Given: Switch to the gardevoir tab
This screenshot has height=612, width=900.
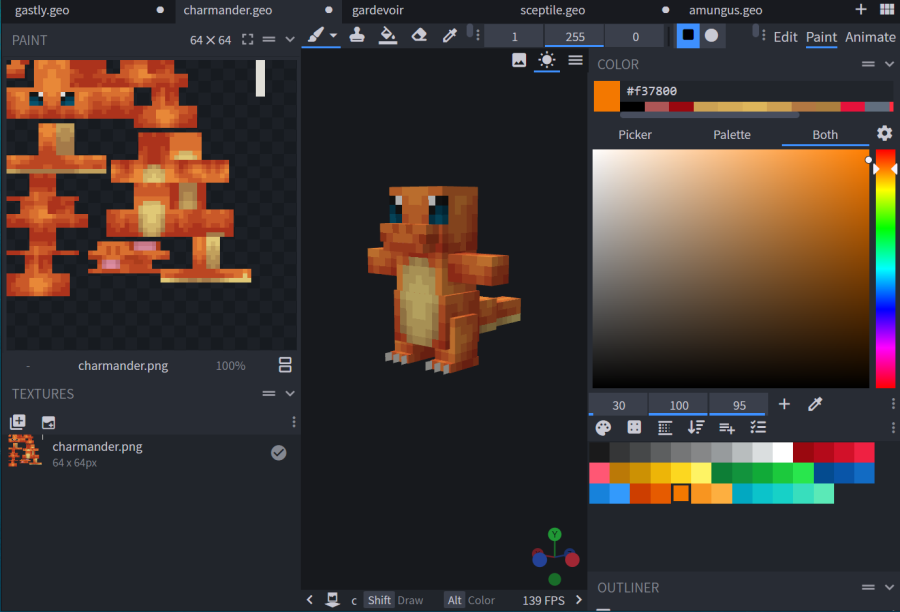Looking at the screenshot, I should pyautogui.click(x=378, y=10).
